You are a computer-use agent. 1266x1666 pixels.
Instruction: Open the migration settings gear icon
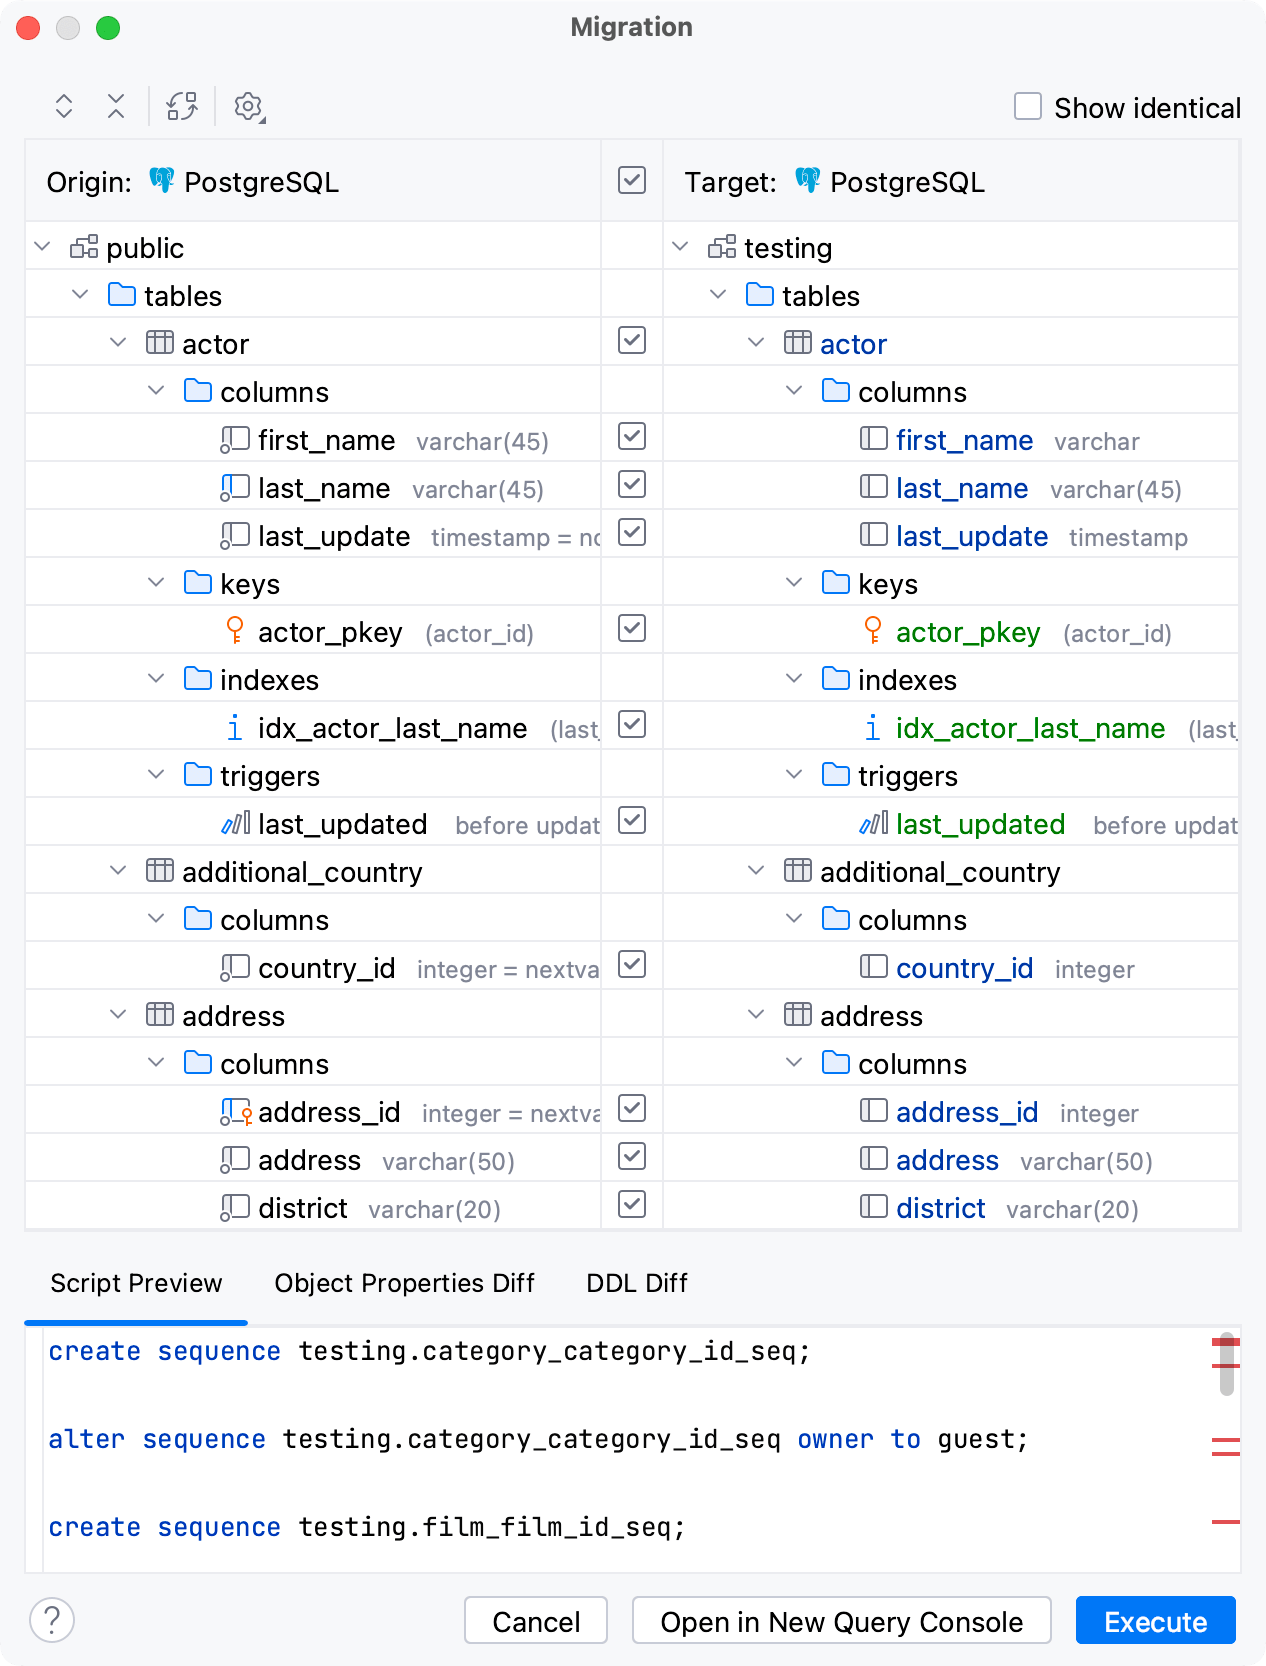coord(248,106)
